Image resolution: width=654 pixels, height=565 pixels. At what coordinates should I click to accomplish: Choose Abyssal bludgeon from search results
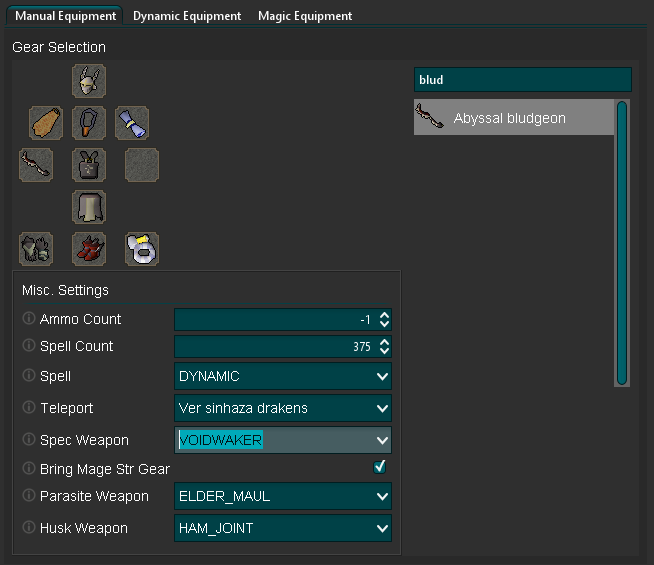tap(514, 117)
